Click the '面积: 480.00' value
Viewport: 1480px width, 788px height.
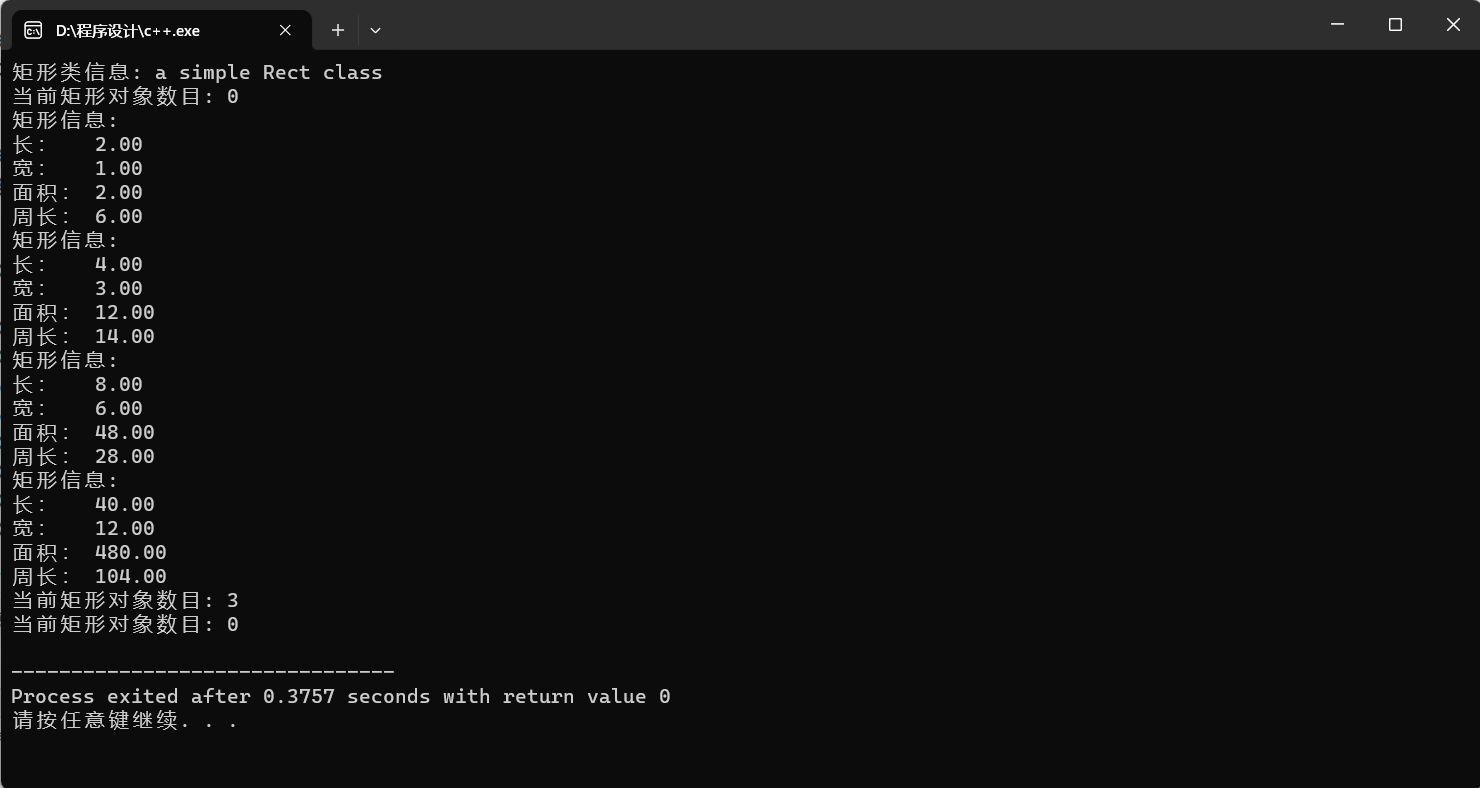pos(130,552)
